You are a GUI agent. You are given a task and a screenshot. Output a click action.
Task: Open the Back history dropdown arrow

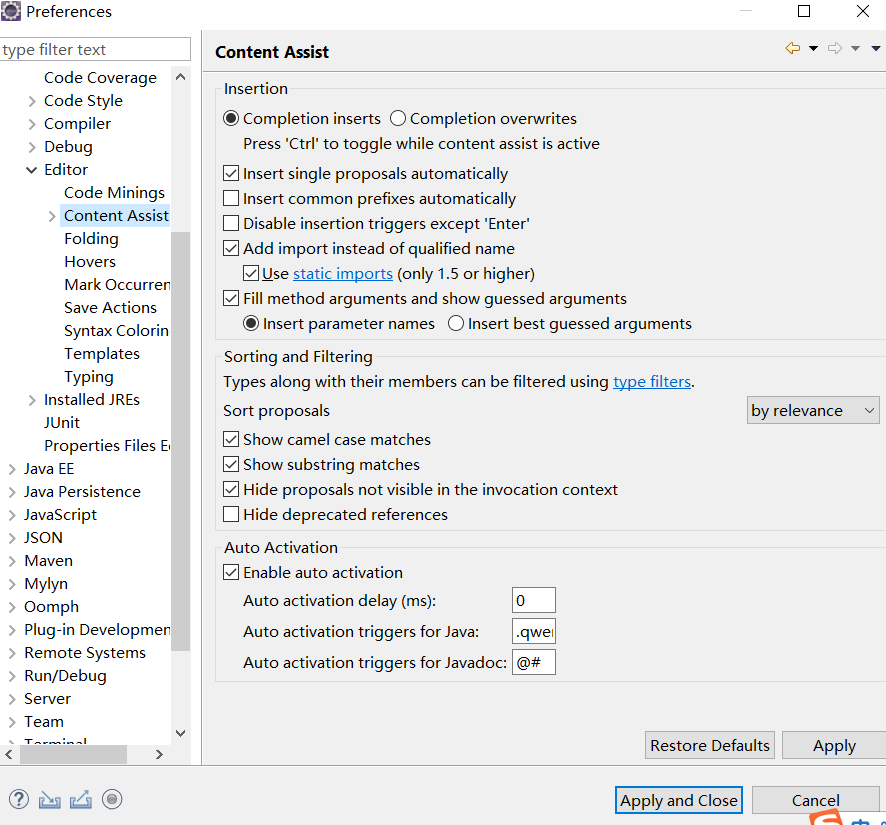click(813, 48)
